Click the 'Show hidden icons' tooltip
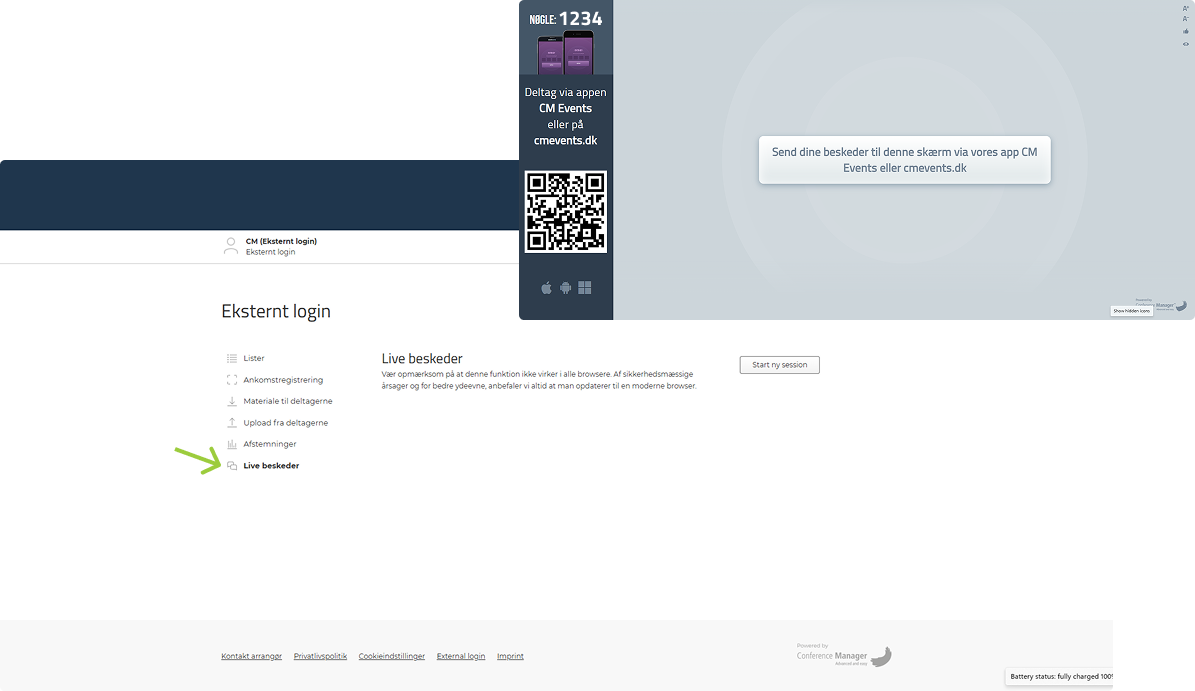1195x691 pixels. tap(1131, 311)
